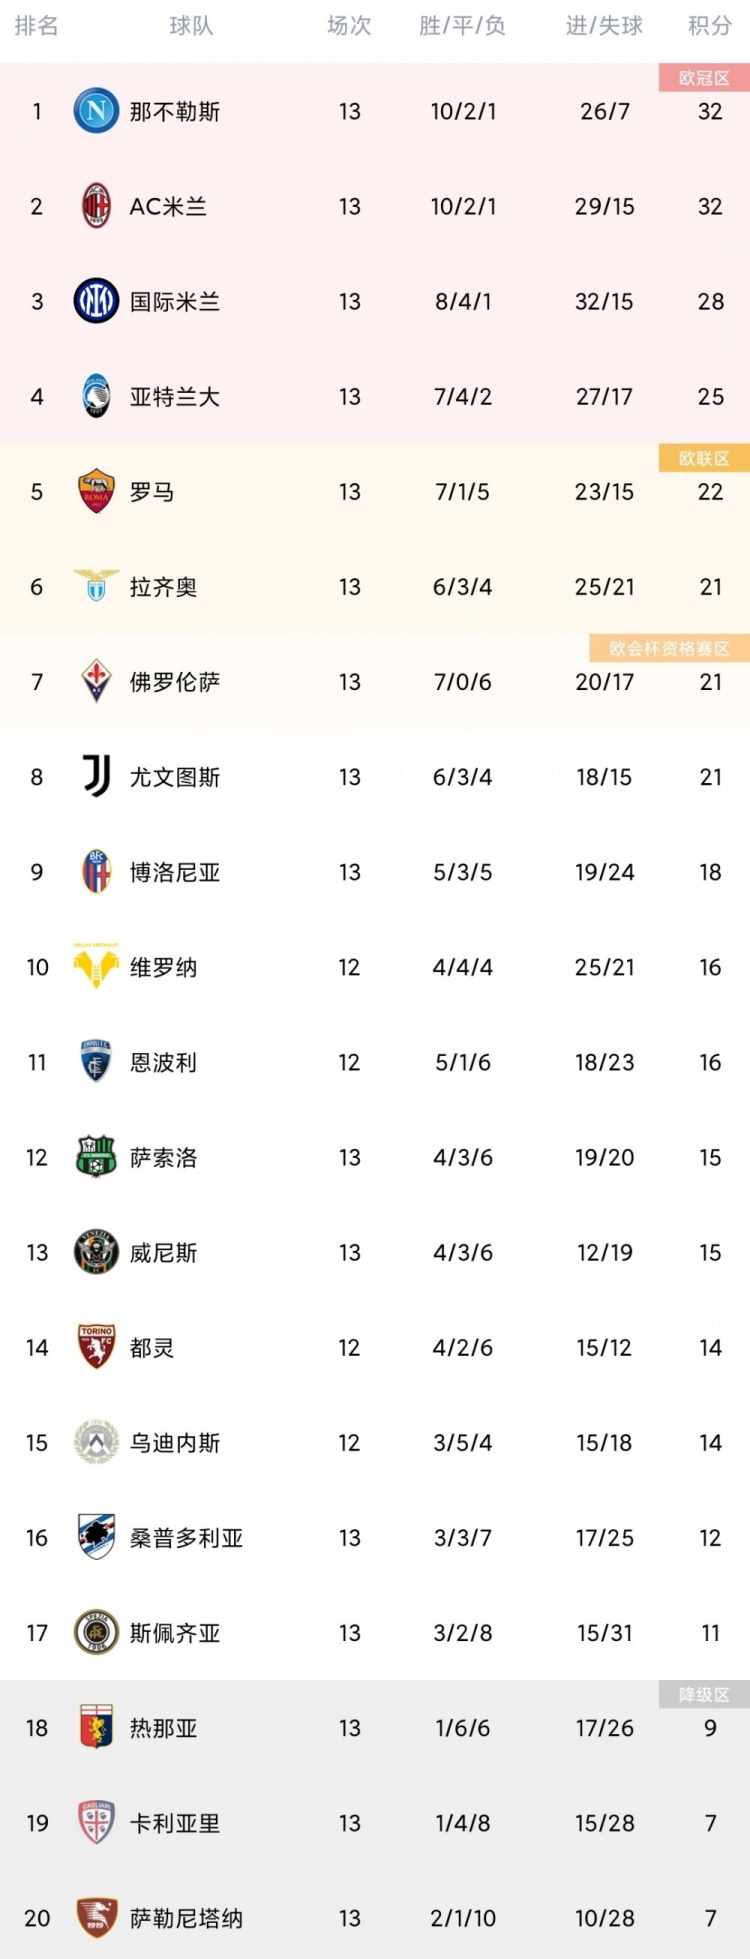The image size is (750, 1959).
Task: Select the 欧会杯资格赛区 label
Action: pyautogui.click(x=670, y=648)
